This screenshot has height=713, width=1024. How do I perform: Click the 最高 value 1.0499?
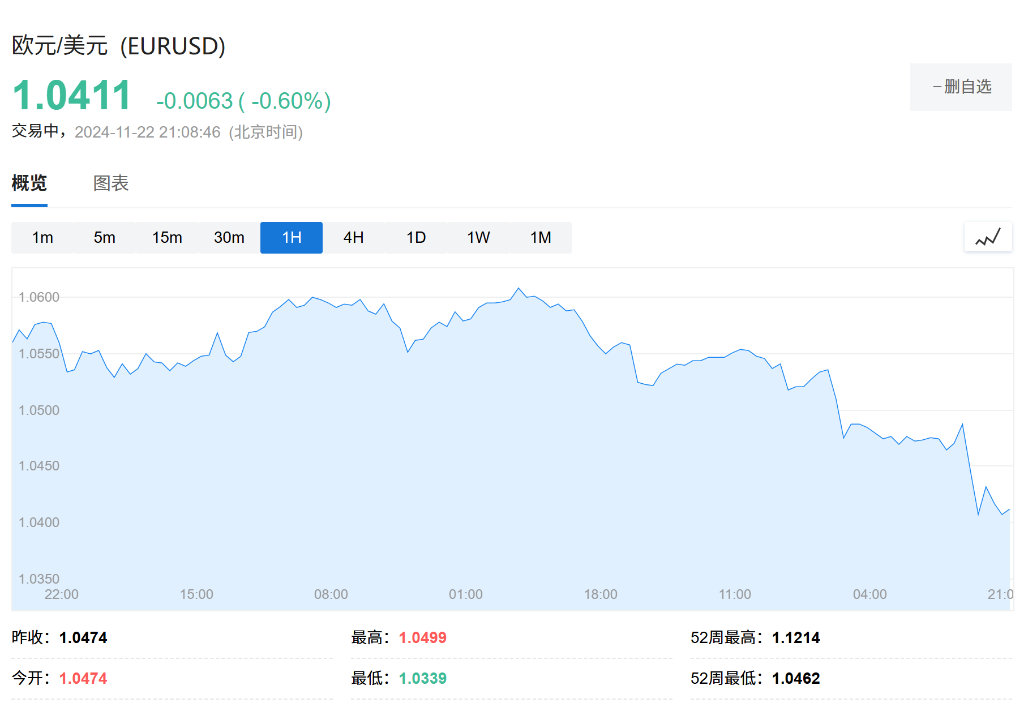coord(422,638)
